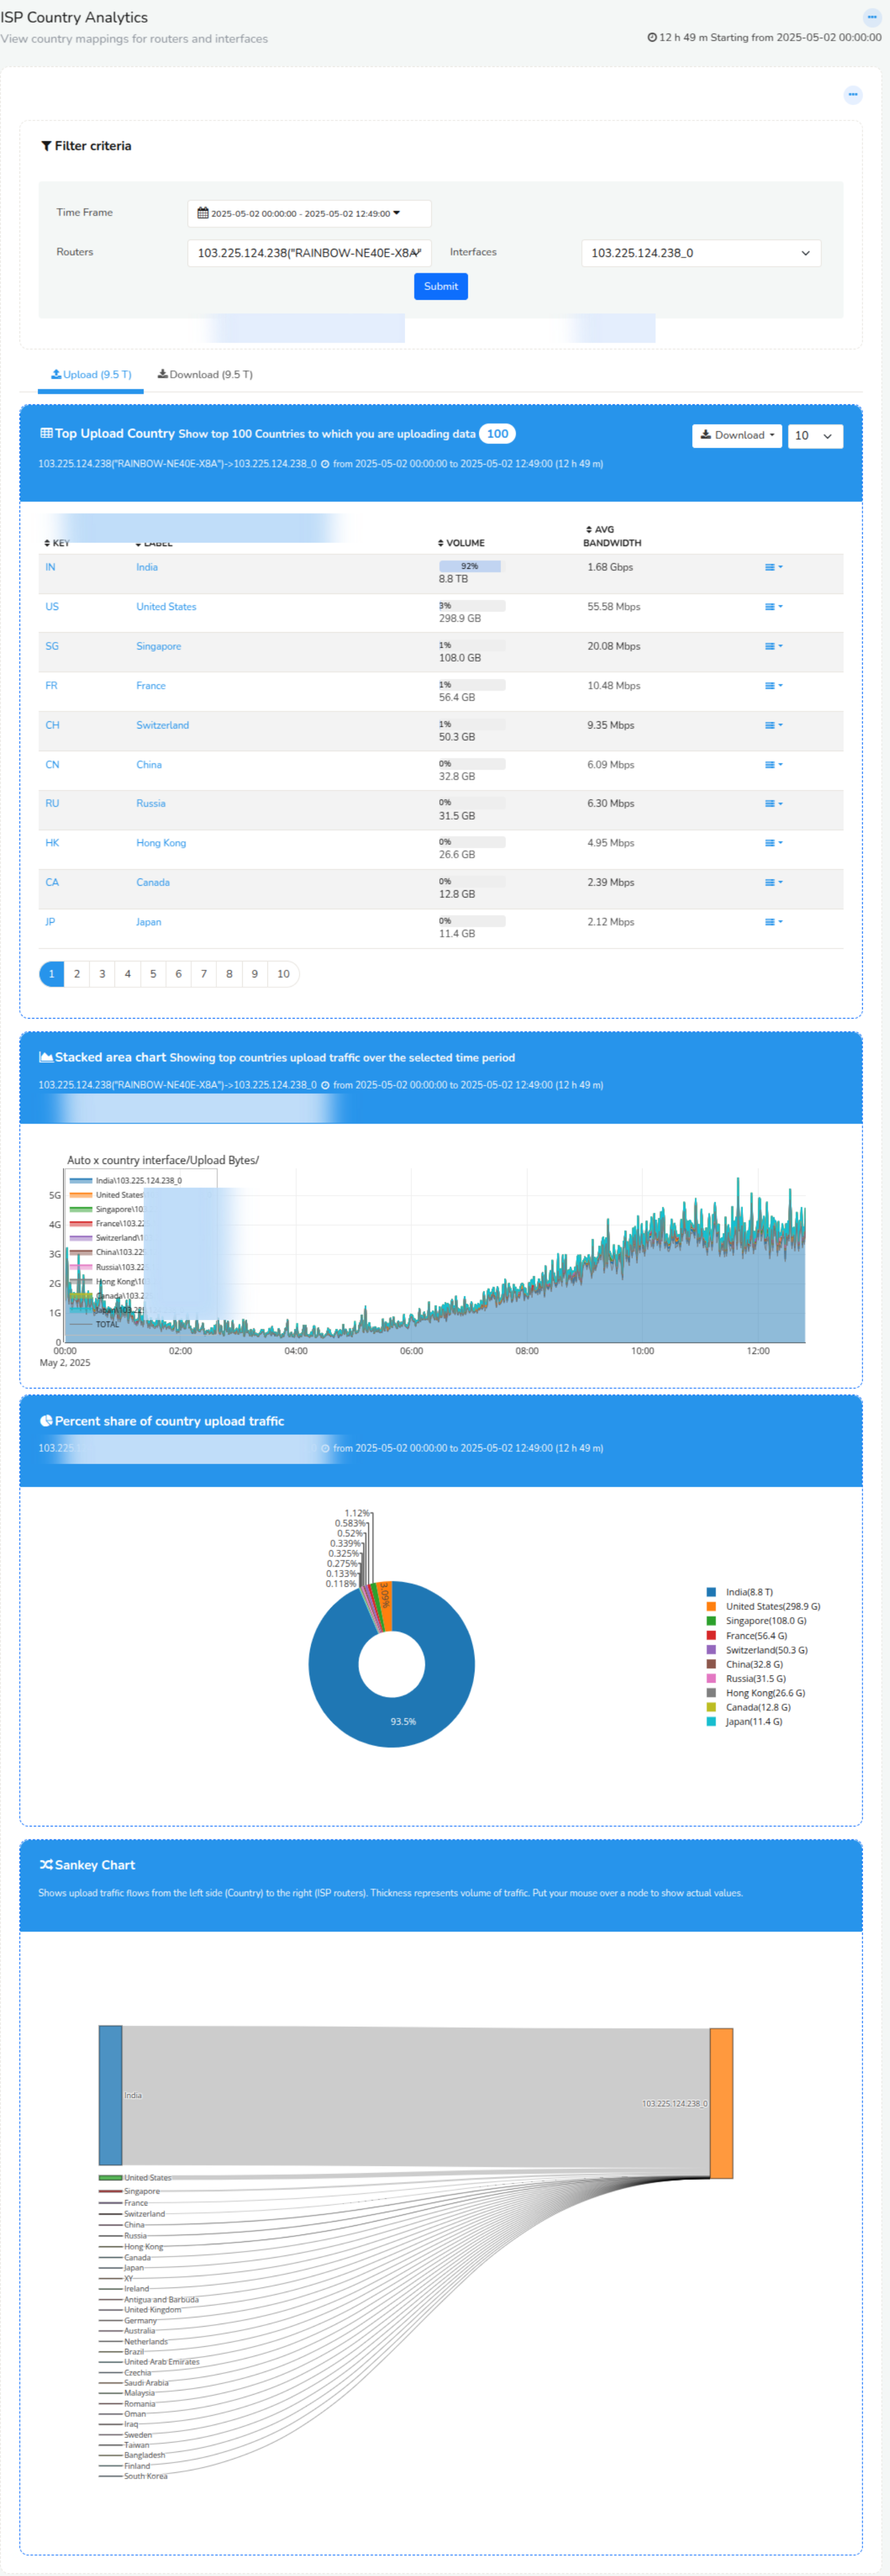Change the rows-per-page dropdown showing 10

point(815,435)
